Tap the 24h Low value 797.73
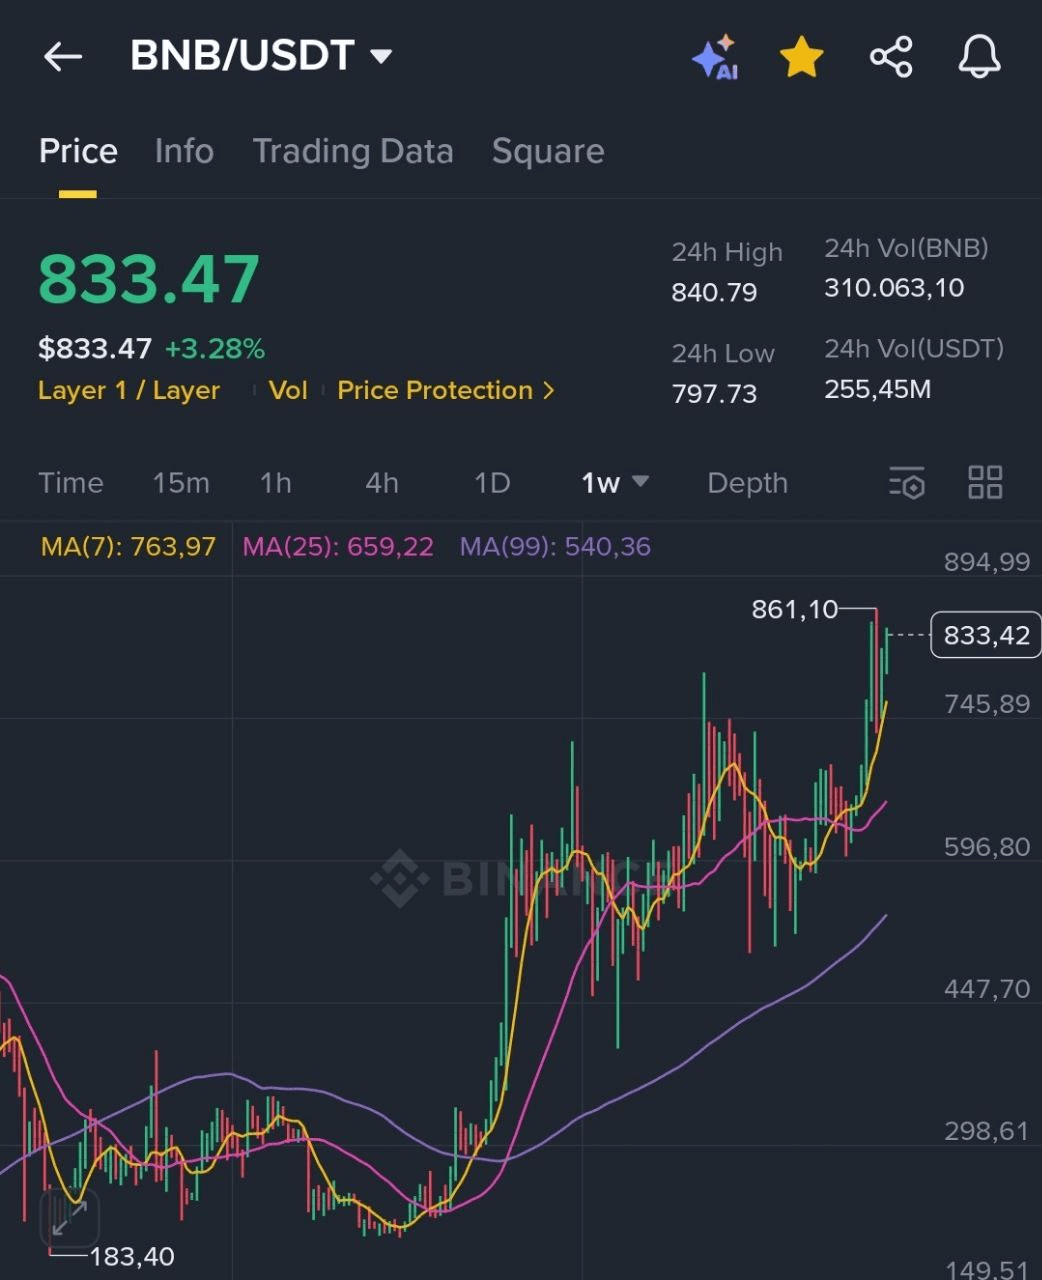This screenshot has height=1280, width=1042. tap(714, 394)
